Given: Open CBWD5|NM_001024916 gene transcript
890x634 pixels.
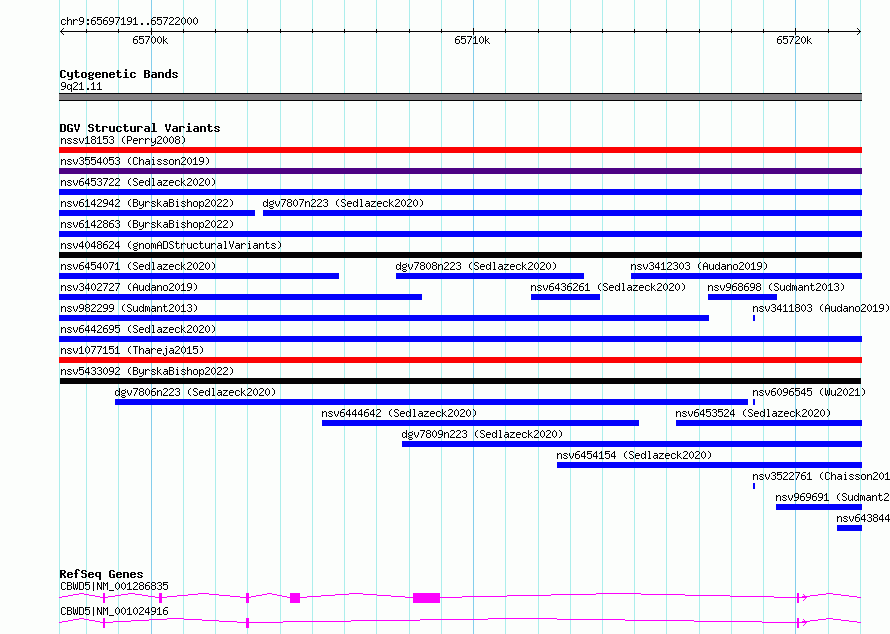Looking at the screenshot, I should (x=460, y=623).
